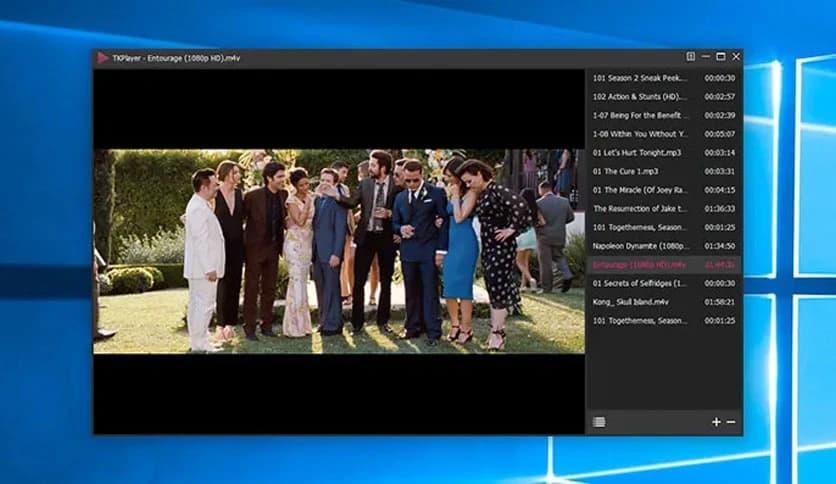This screenshot has width=836, height=484.
Task: Click highlighted Entourage (1080p HD).m4v entry
Action: click(640, 265)
